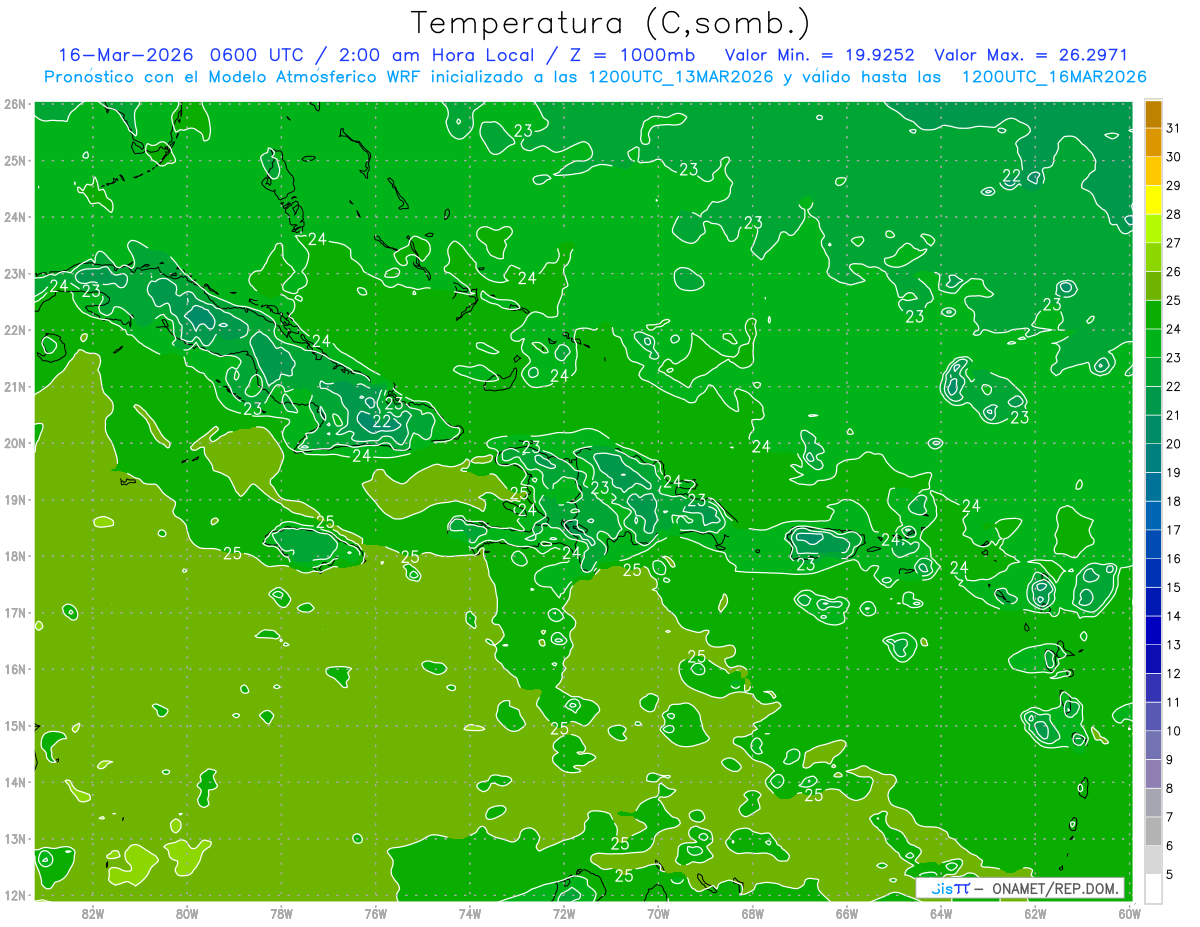Click the 18N latitude axis label
Image resolution: width=1200 pixels, height=927 pixels.
[14, 556]
